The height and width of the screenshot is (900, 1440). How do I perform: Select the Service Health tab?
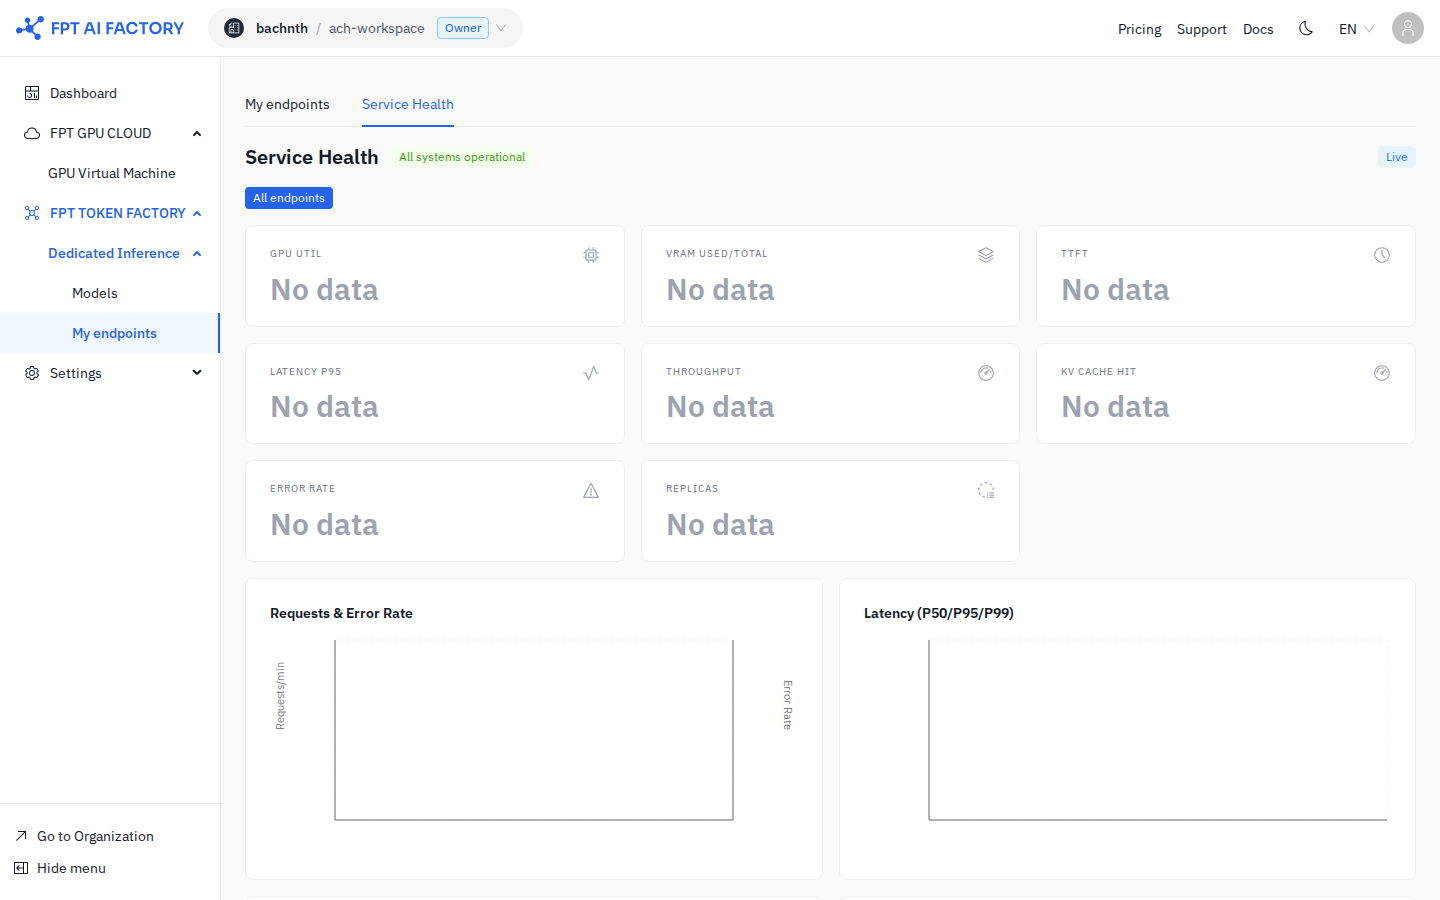click(x=408, y=104)
